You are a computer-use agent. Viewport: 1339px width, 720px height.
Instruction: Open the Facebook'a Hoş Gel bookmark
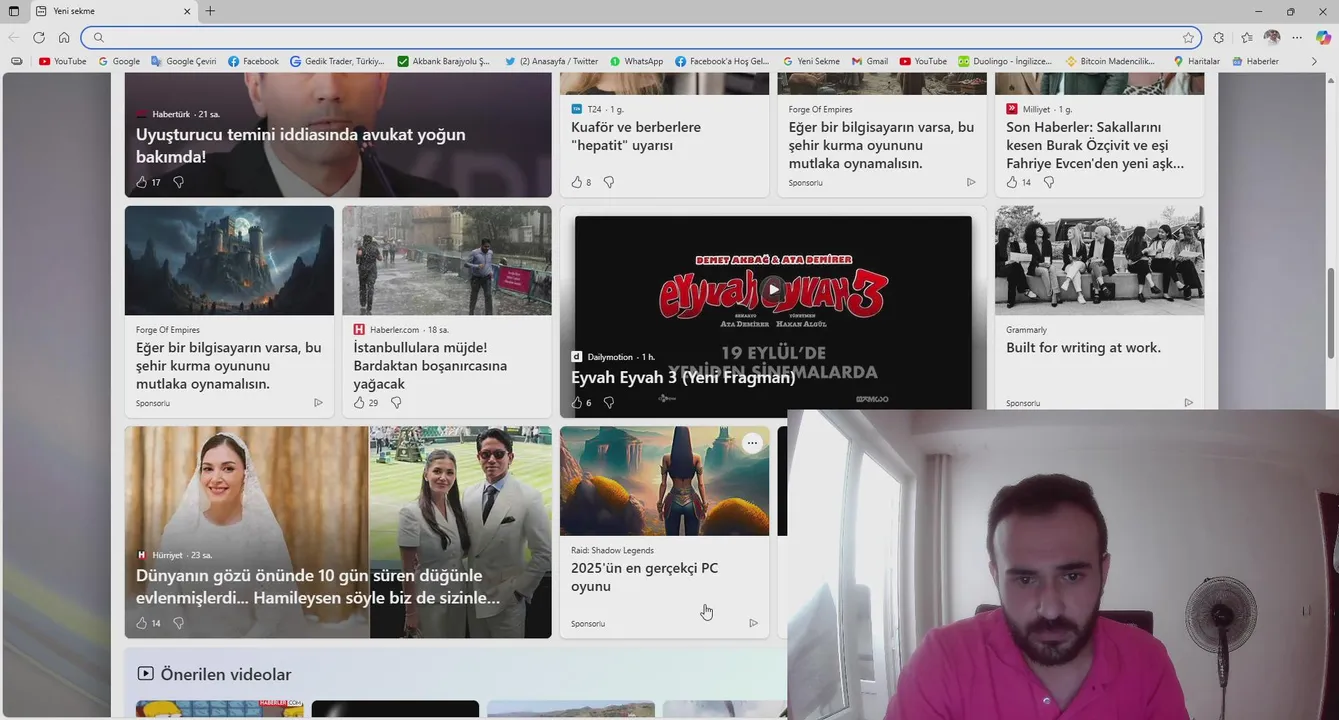722,61
